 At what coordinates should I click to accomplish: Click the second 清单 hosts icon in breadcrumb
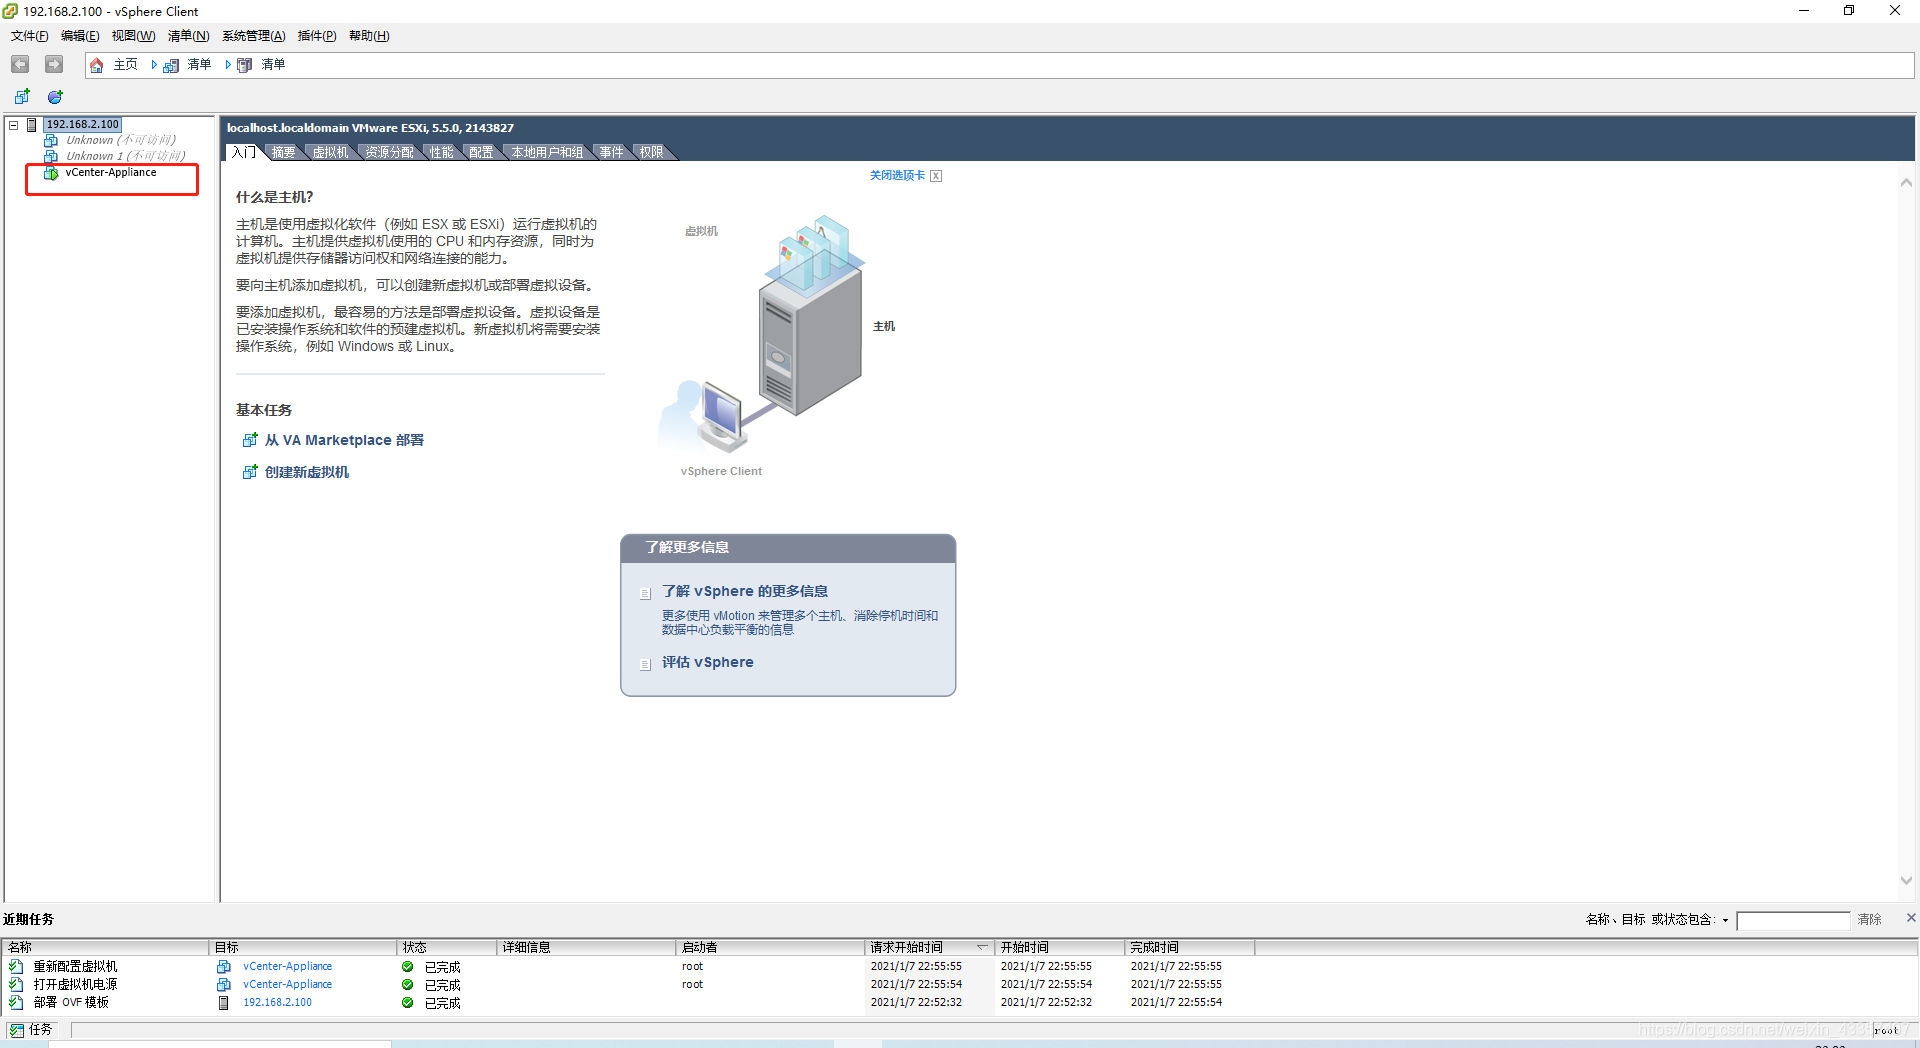pos(245,65)
